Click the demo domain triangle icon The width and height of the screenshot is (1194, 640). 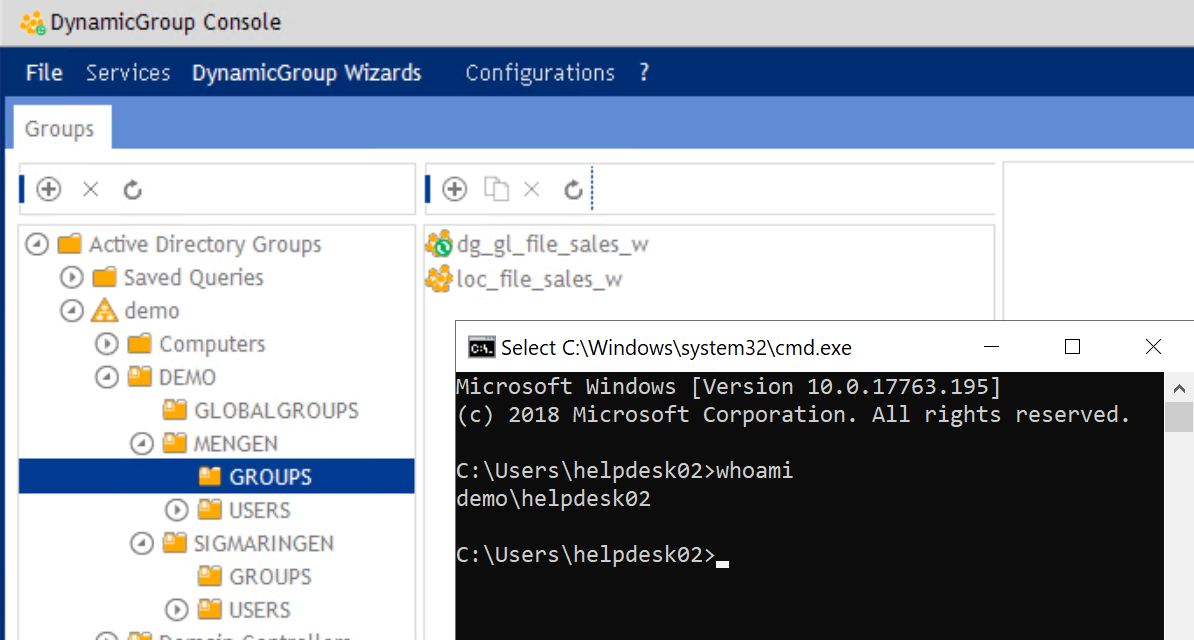104,310
